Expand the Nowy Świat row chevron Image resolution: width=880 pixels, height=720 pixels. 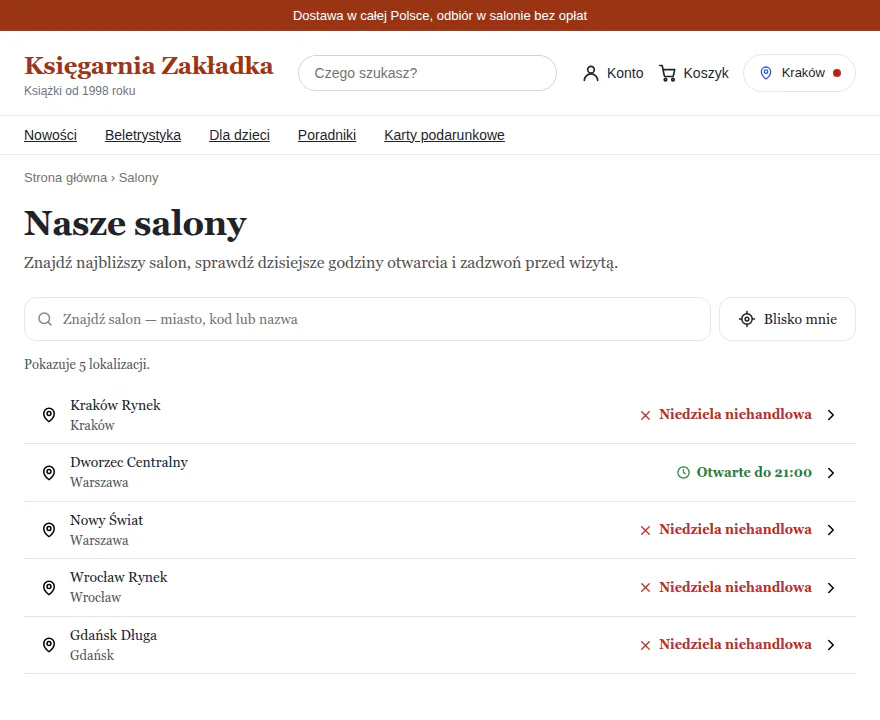pos(831,530)
